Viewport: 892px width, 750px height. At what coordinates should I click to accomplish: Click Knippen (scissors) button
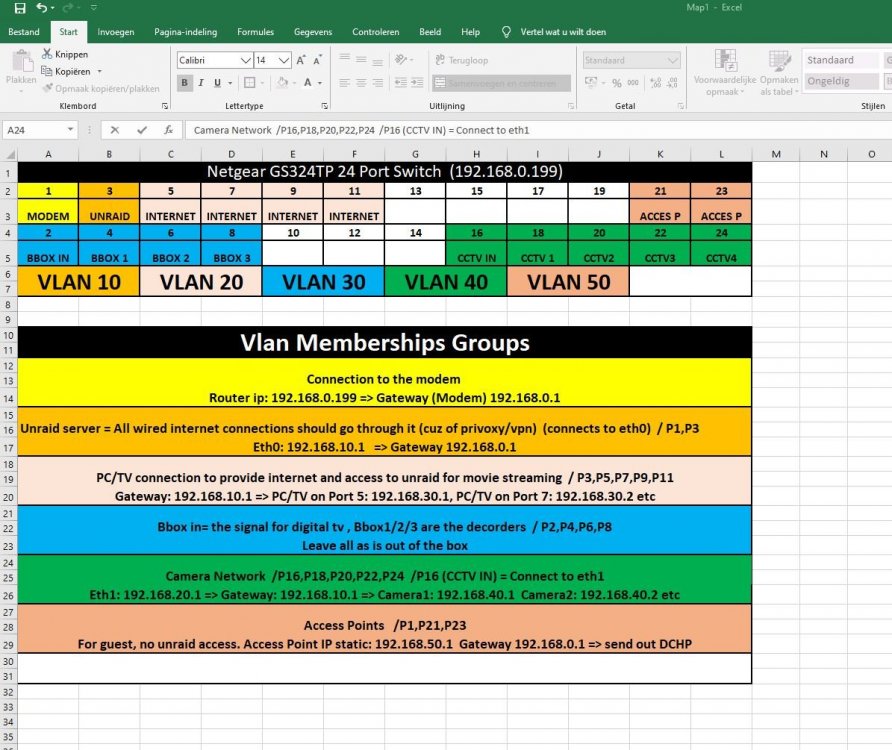pos(65,54)
